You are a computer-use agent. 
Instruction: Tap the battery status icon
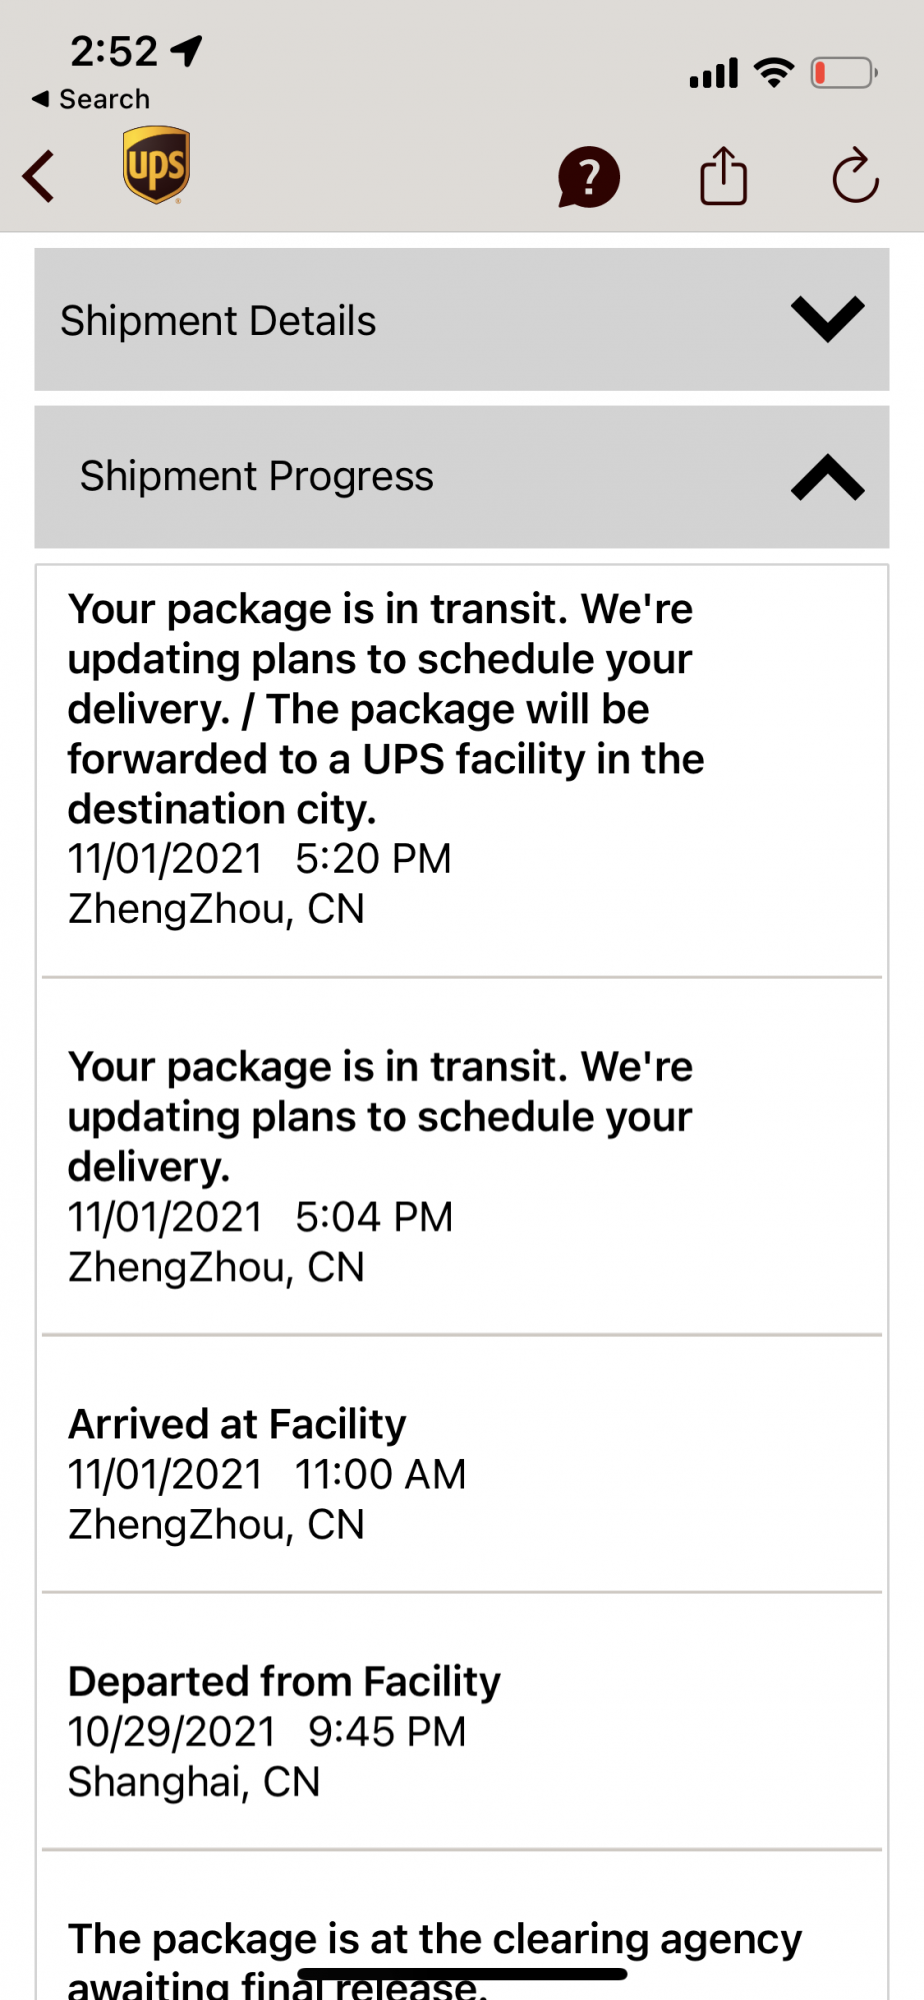click(x=843, y=73)
